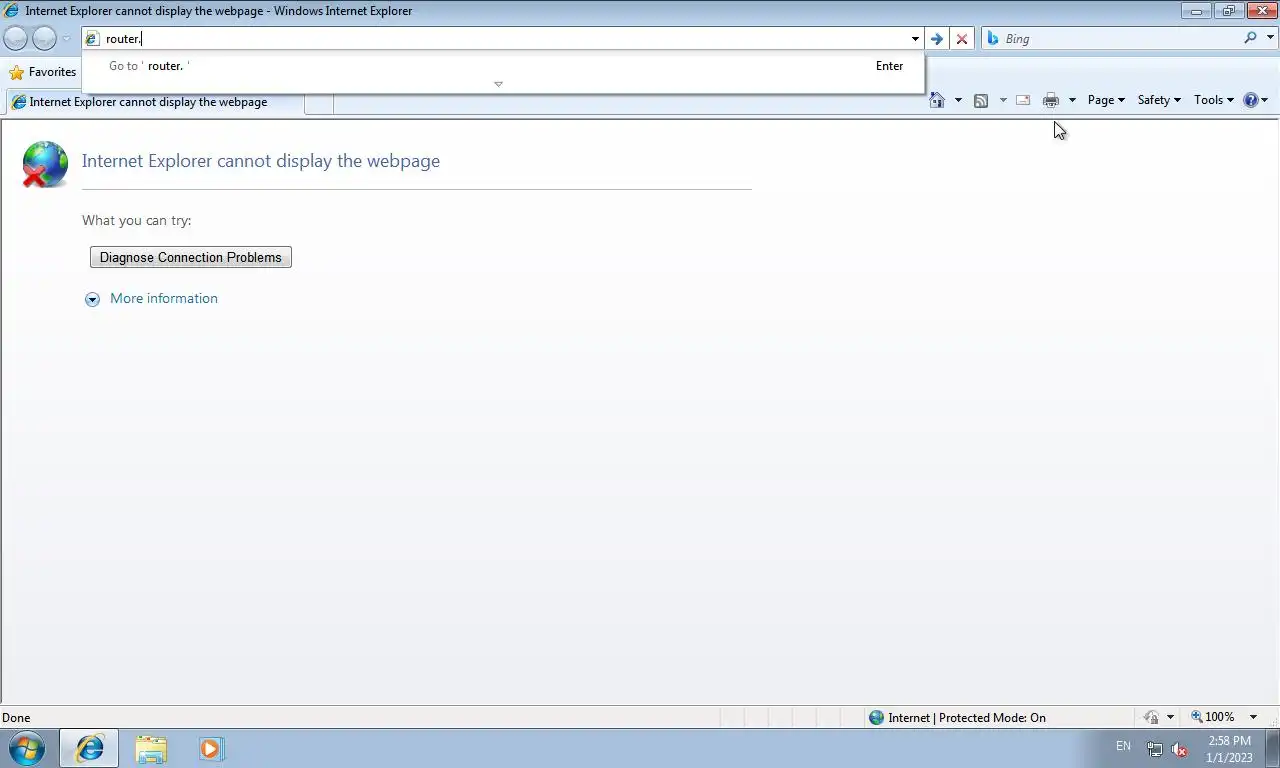Click the Show desktop strip
The image size is (1280, 768).
coord(1272,748)
